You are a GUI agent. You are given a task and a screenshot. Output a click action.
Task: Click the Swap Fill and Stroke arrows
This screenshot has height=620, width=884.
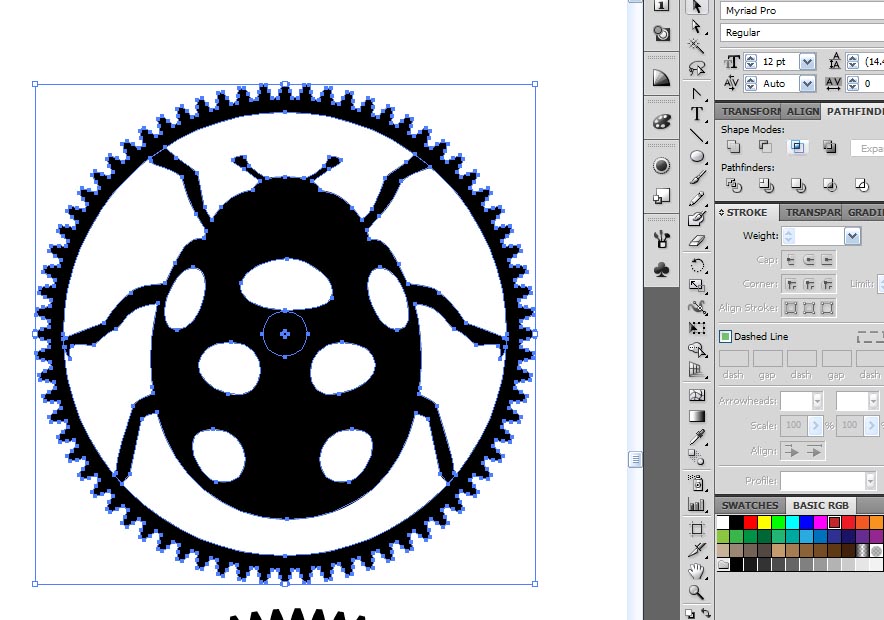click(x=705, y=613)
